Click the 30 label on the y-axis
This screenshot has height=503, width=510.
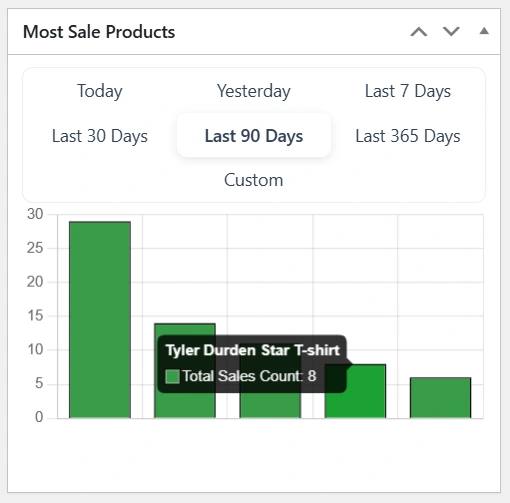(x=35, y=214)
